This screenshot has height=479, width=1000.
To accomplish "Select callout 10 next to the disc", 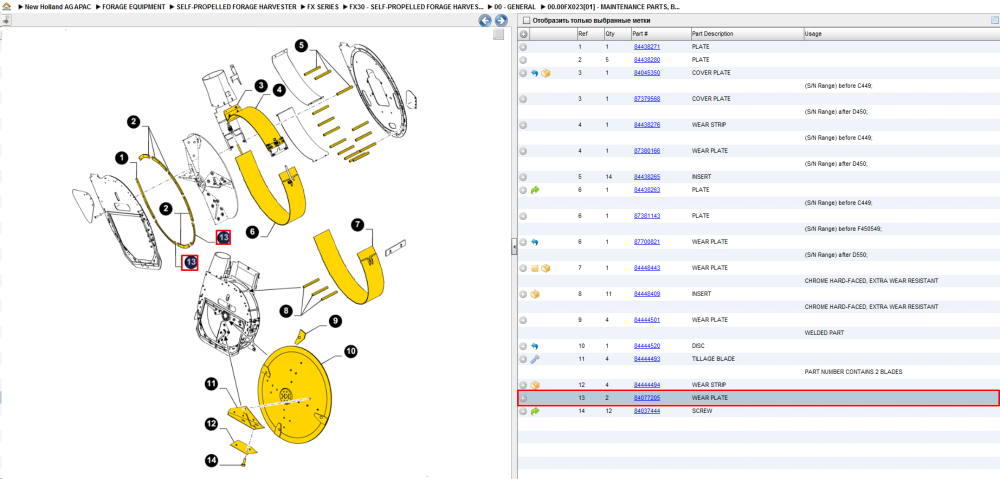I will (x=351, y=351).
